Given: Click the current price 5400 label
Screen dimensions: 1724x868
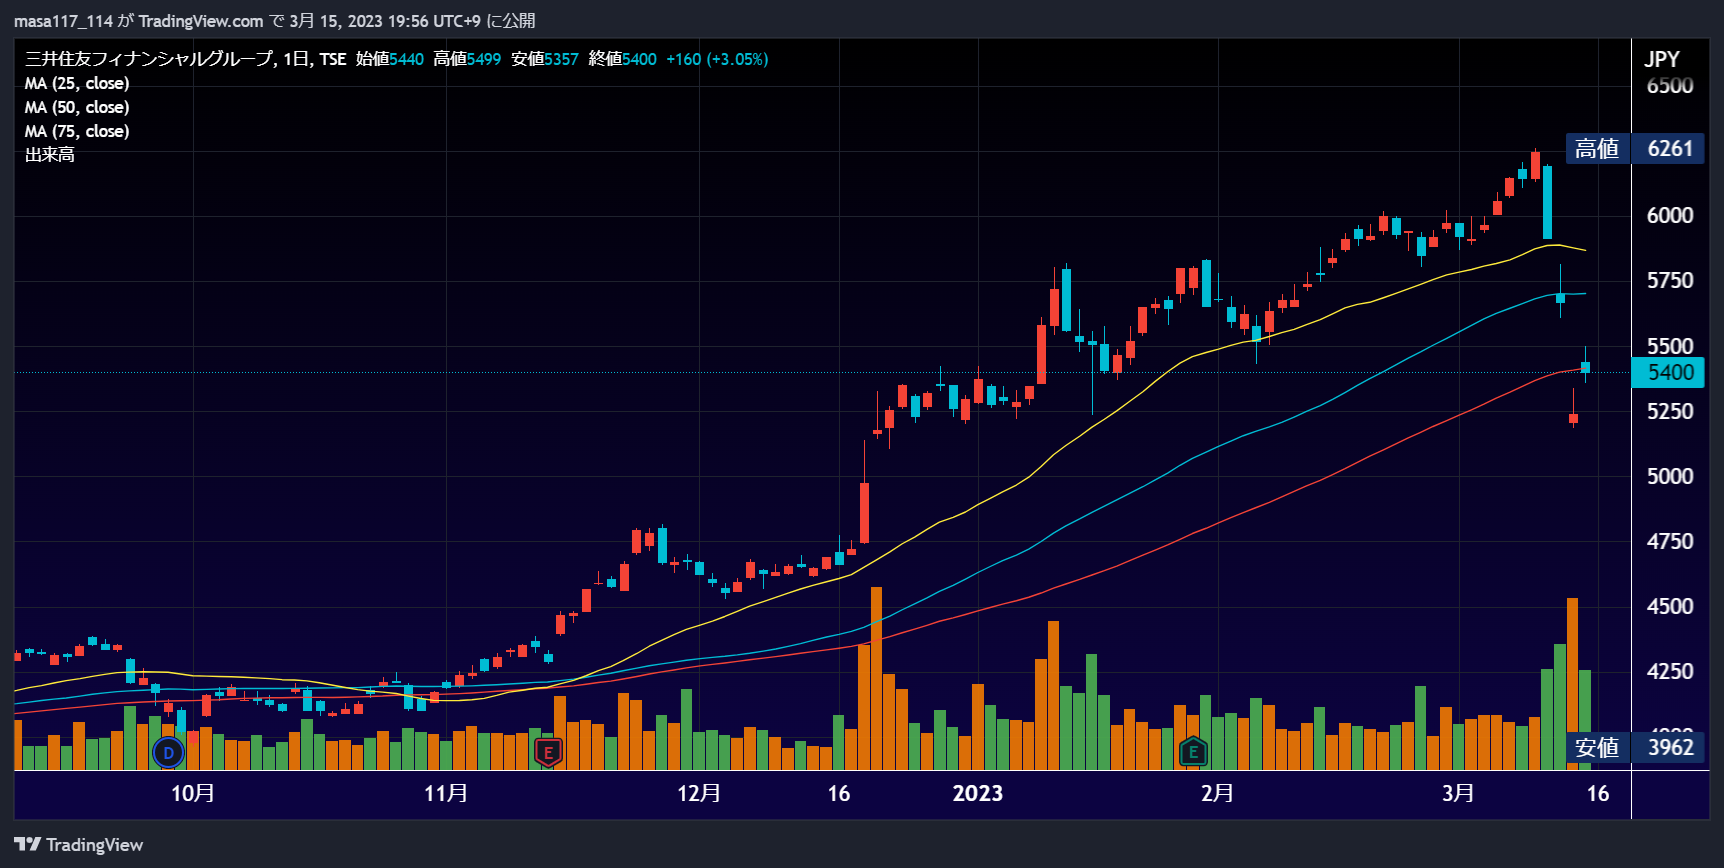Looking at the screenshot, I should coord(1670,373).
